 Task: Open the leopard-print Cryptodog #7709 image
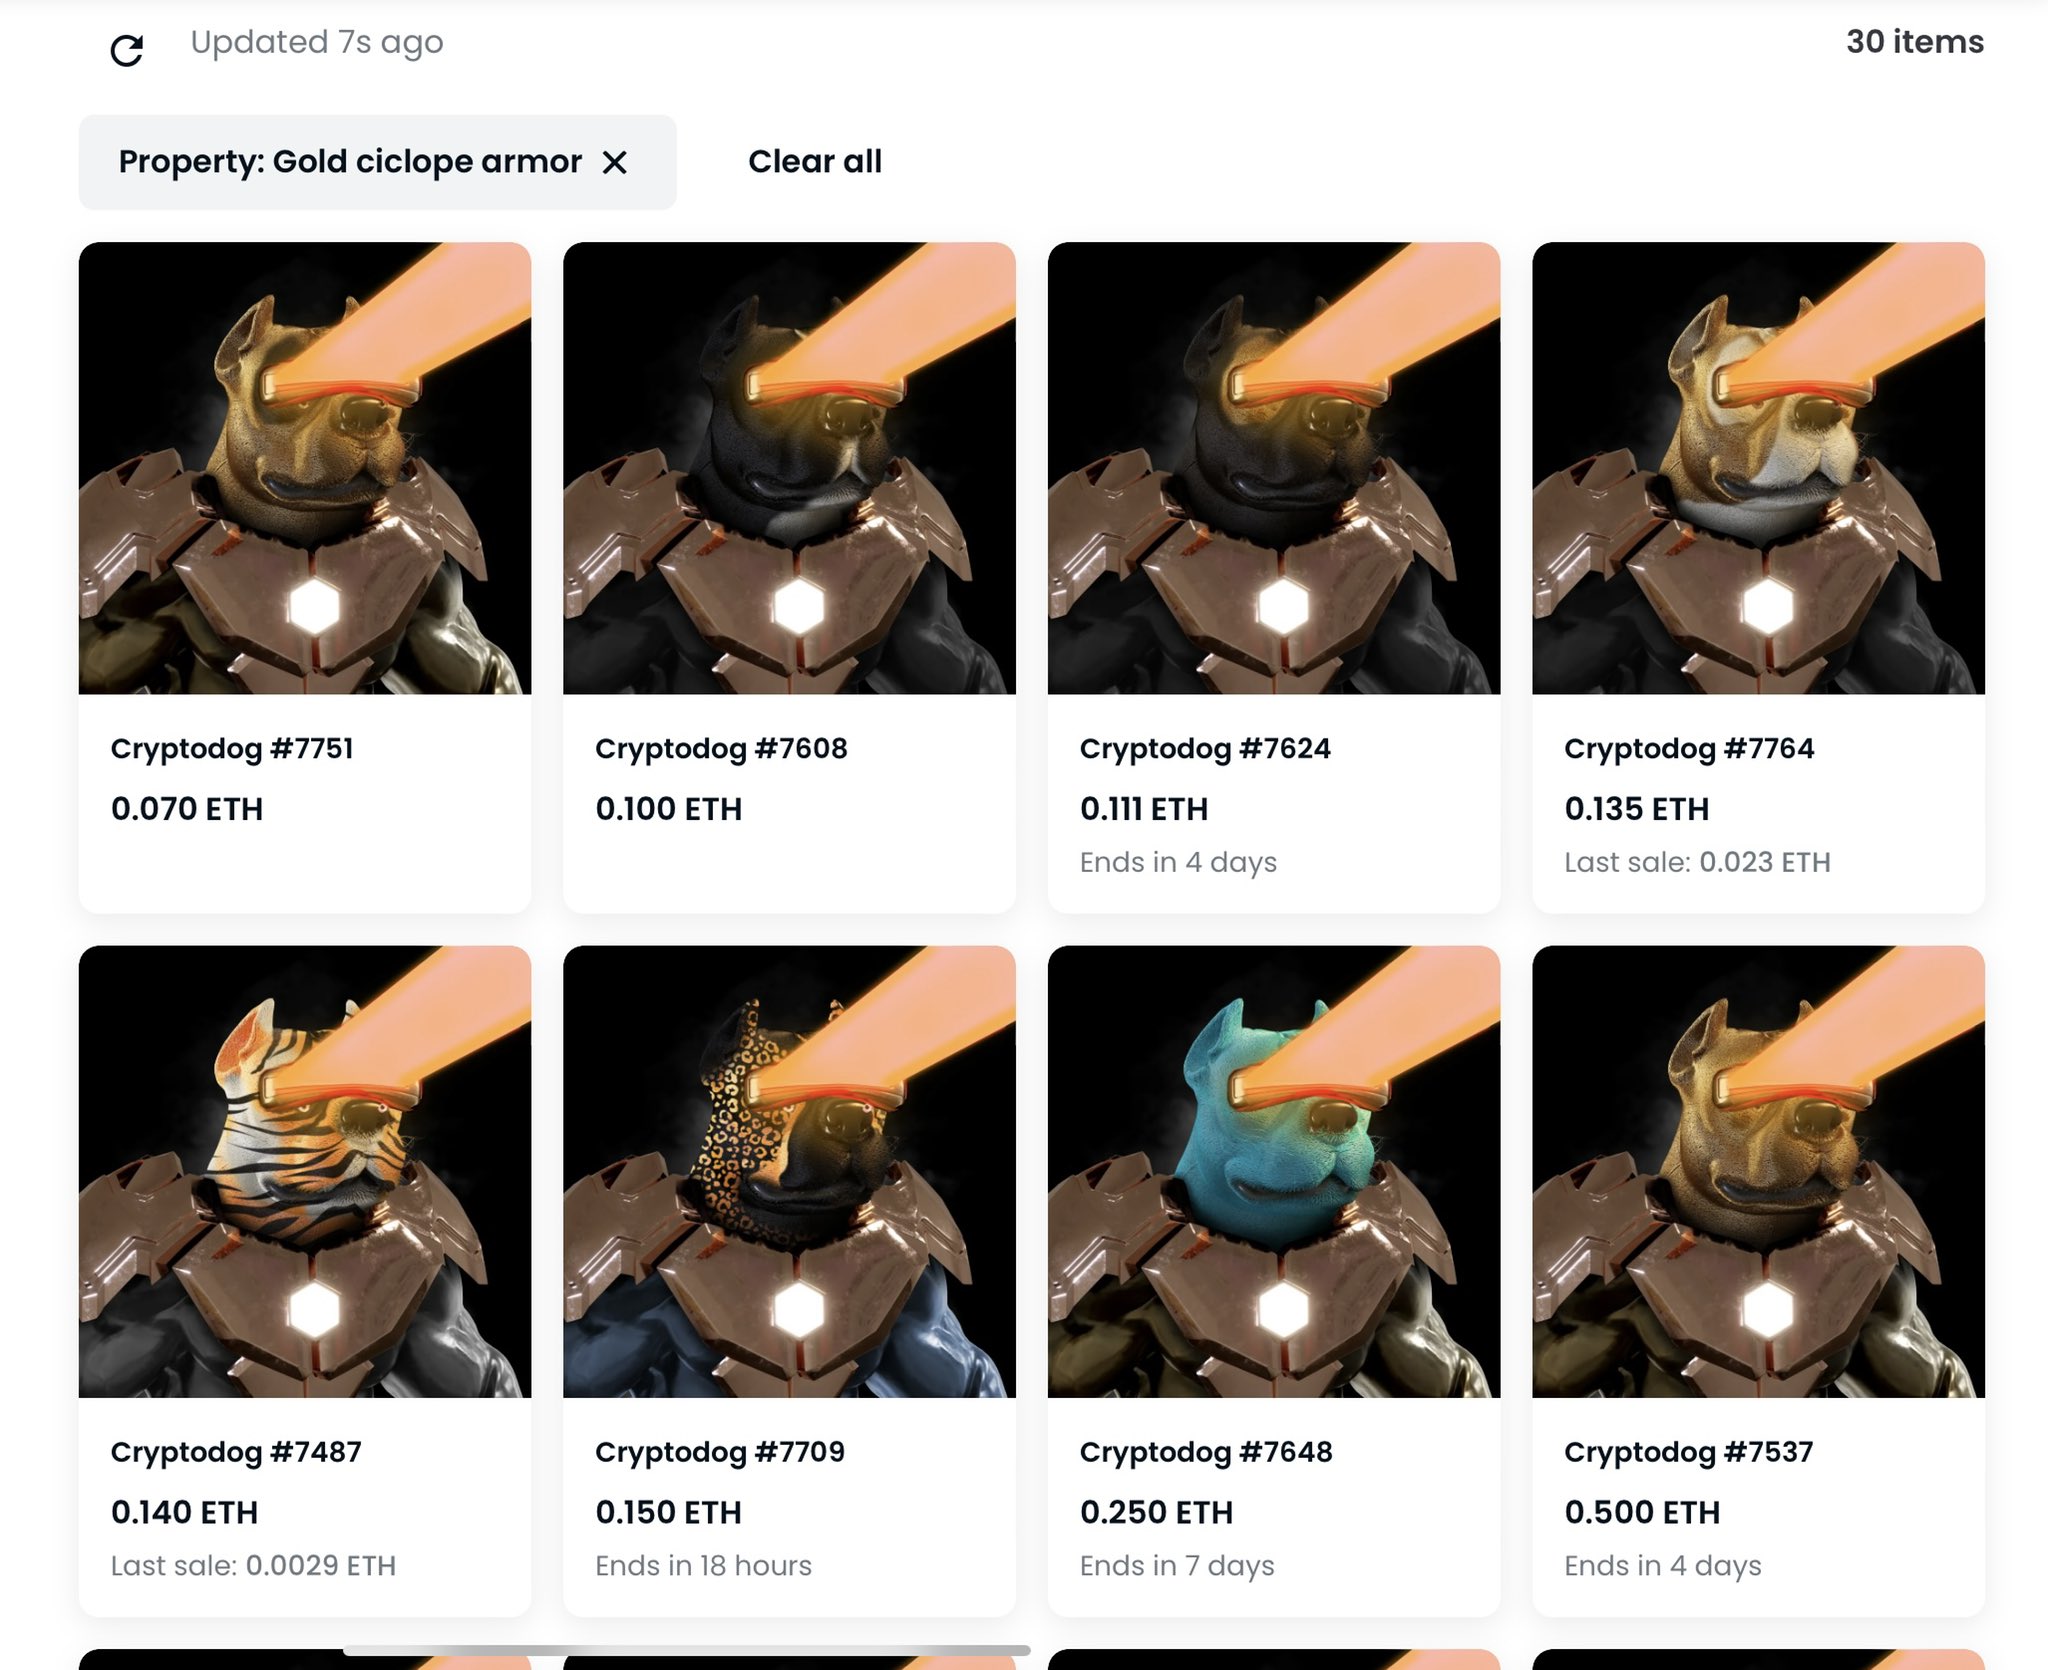pos(789,1171)
